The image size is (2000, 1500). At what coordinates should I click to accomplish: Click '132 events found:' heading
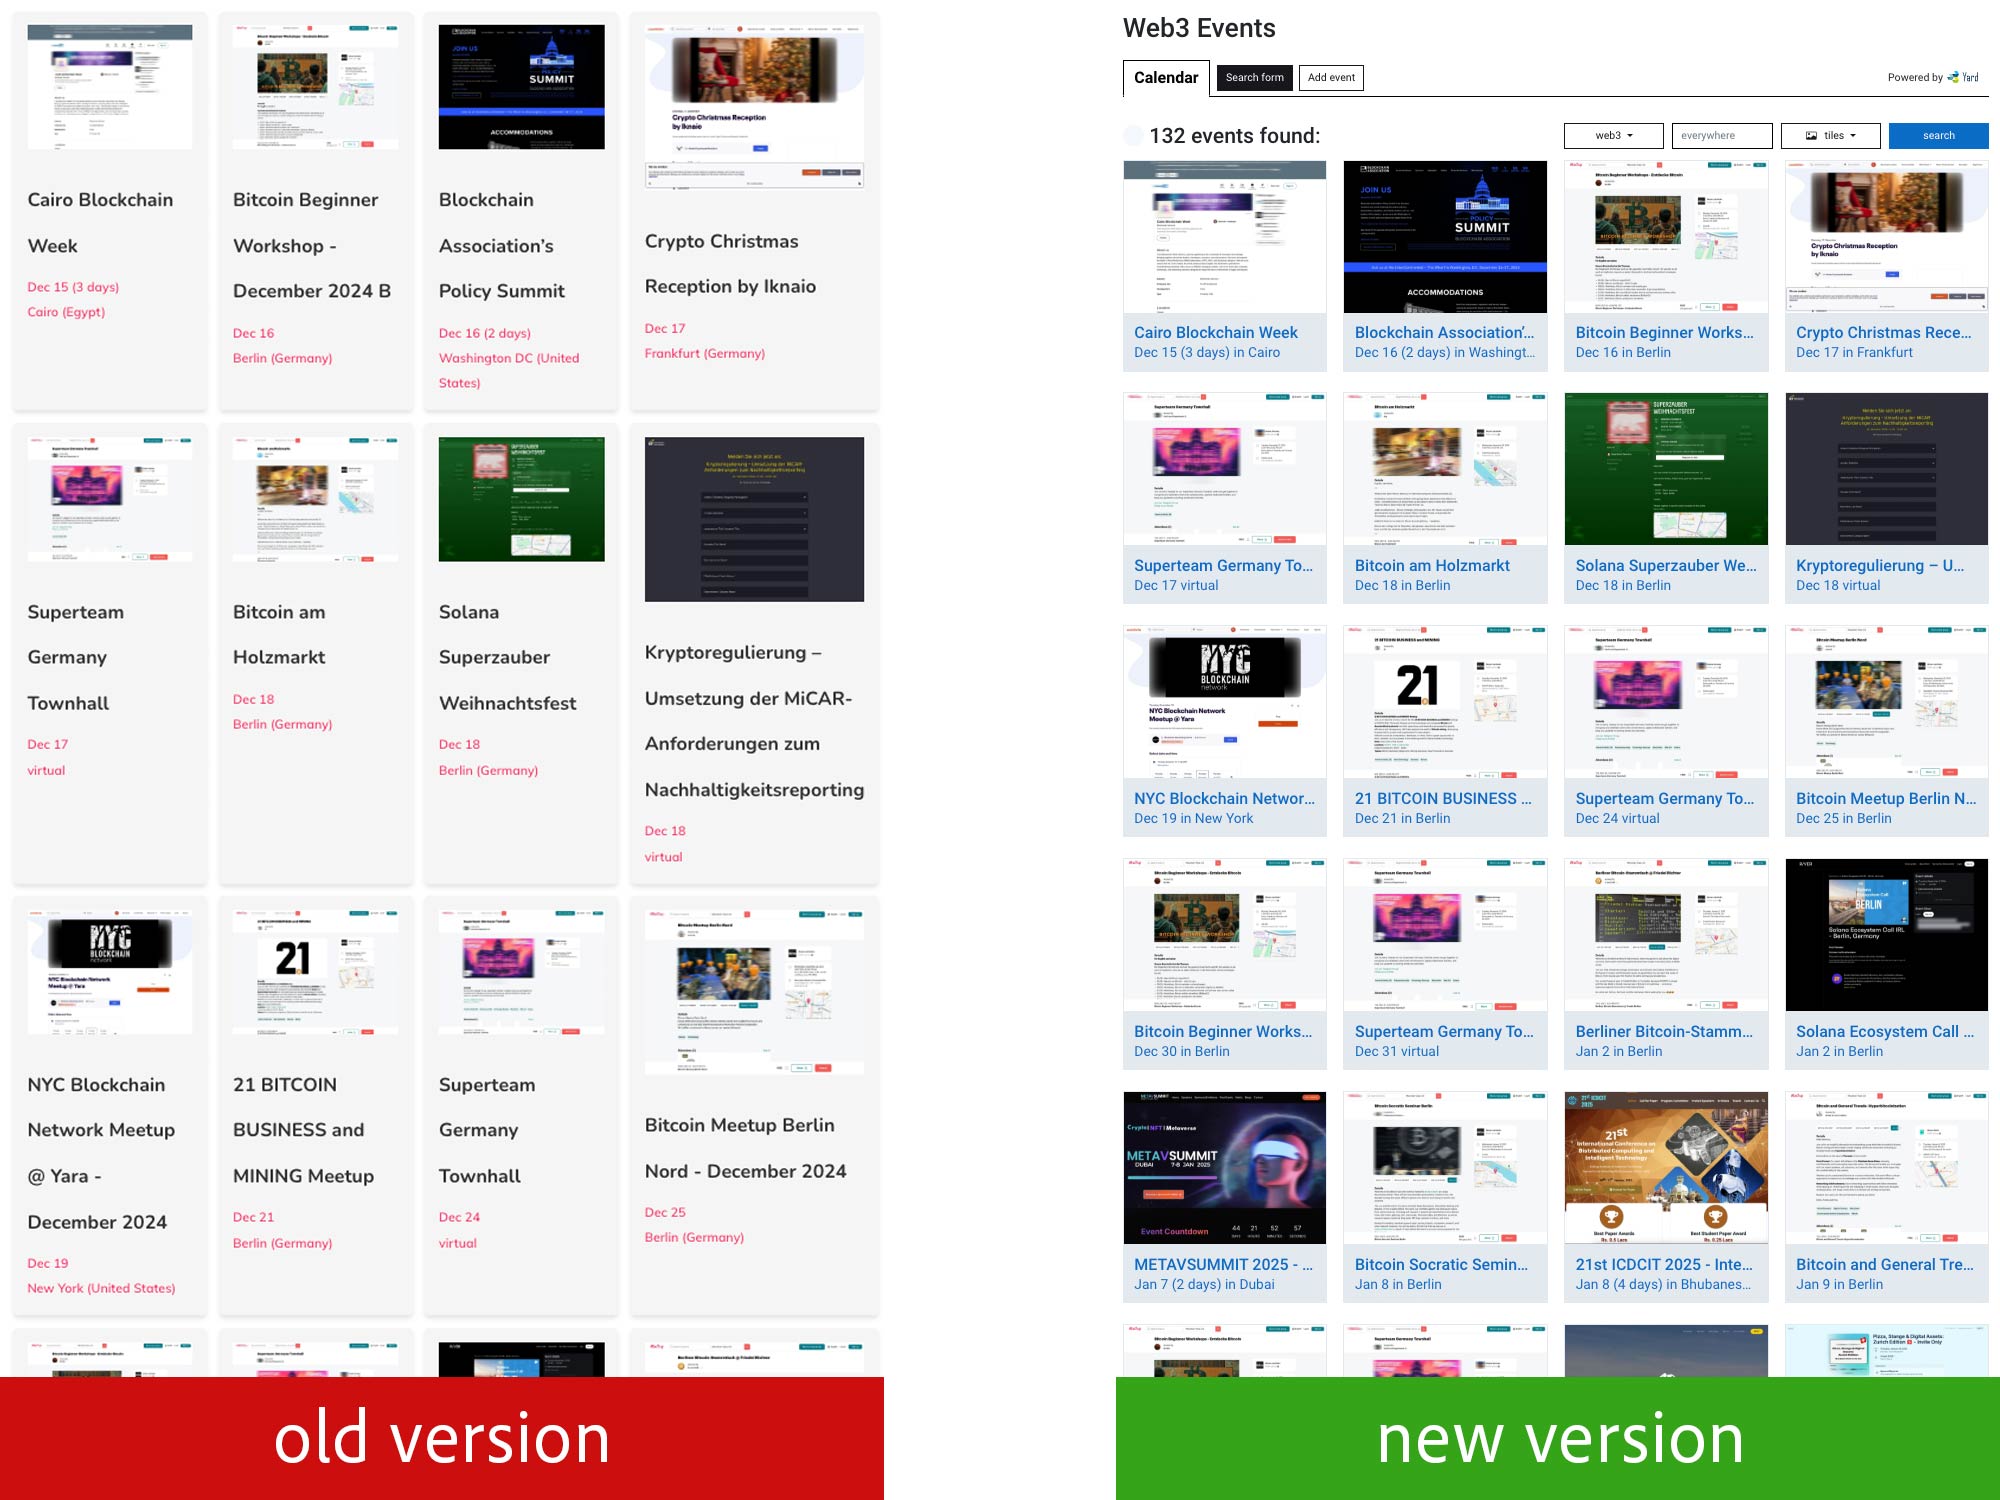click(1234, 136)
